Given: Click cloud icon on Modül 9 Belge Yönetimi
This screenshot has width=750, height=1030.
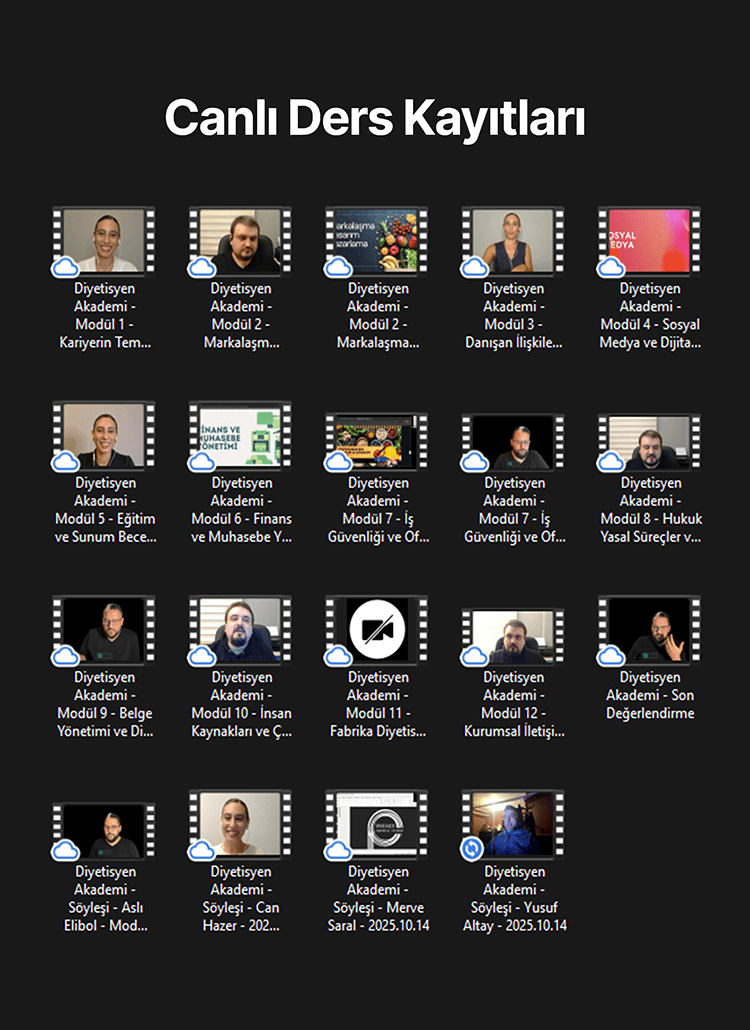Looking at the screenshot, I should coord(66,656).
